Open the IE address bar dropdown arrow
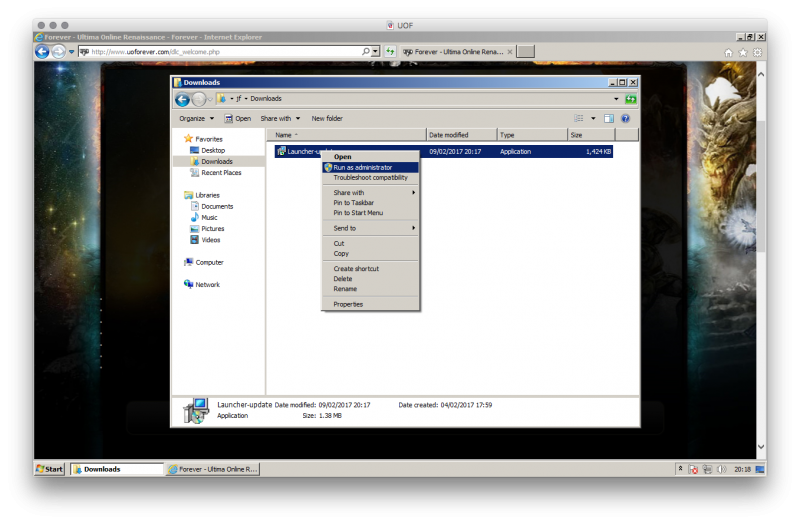 (376, 52)
